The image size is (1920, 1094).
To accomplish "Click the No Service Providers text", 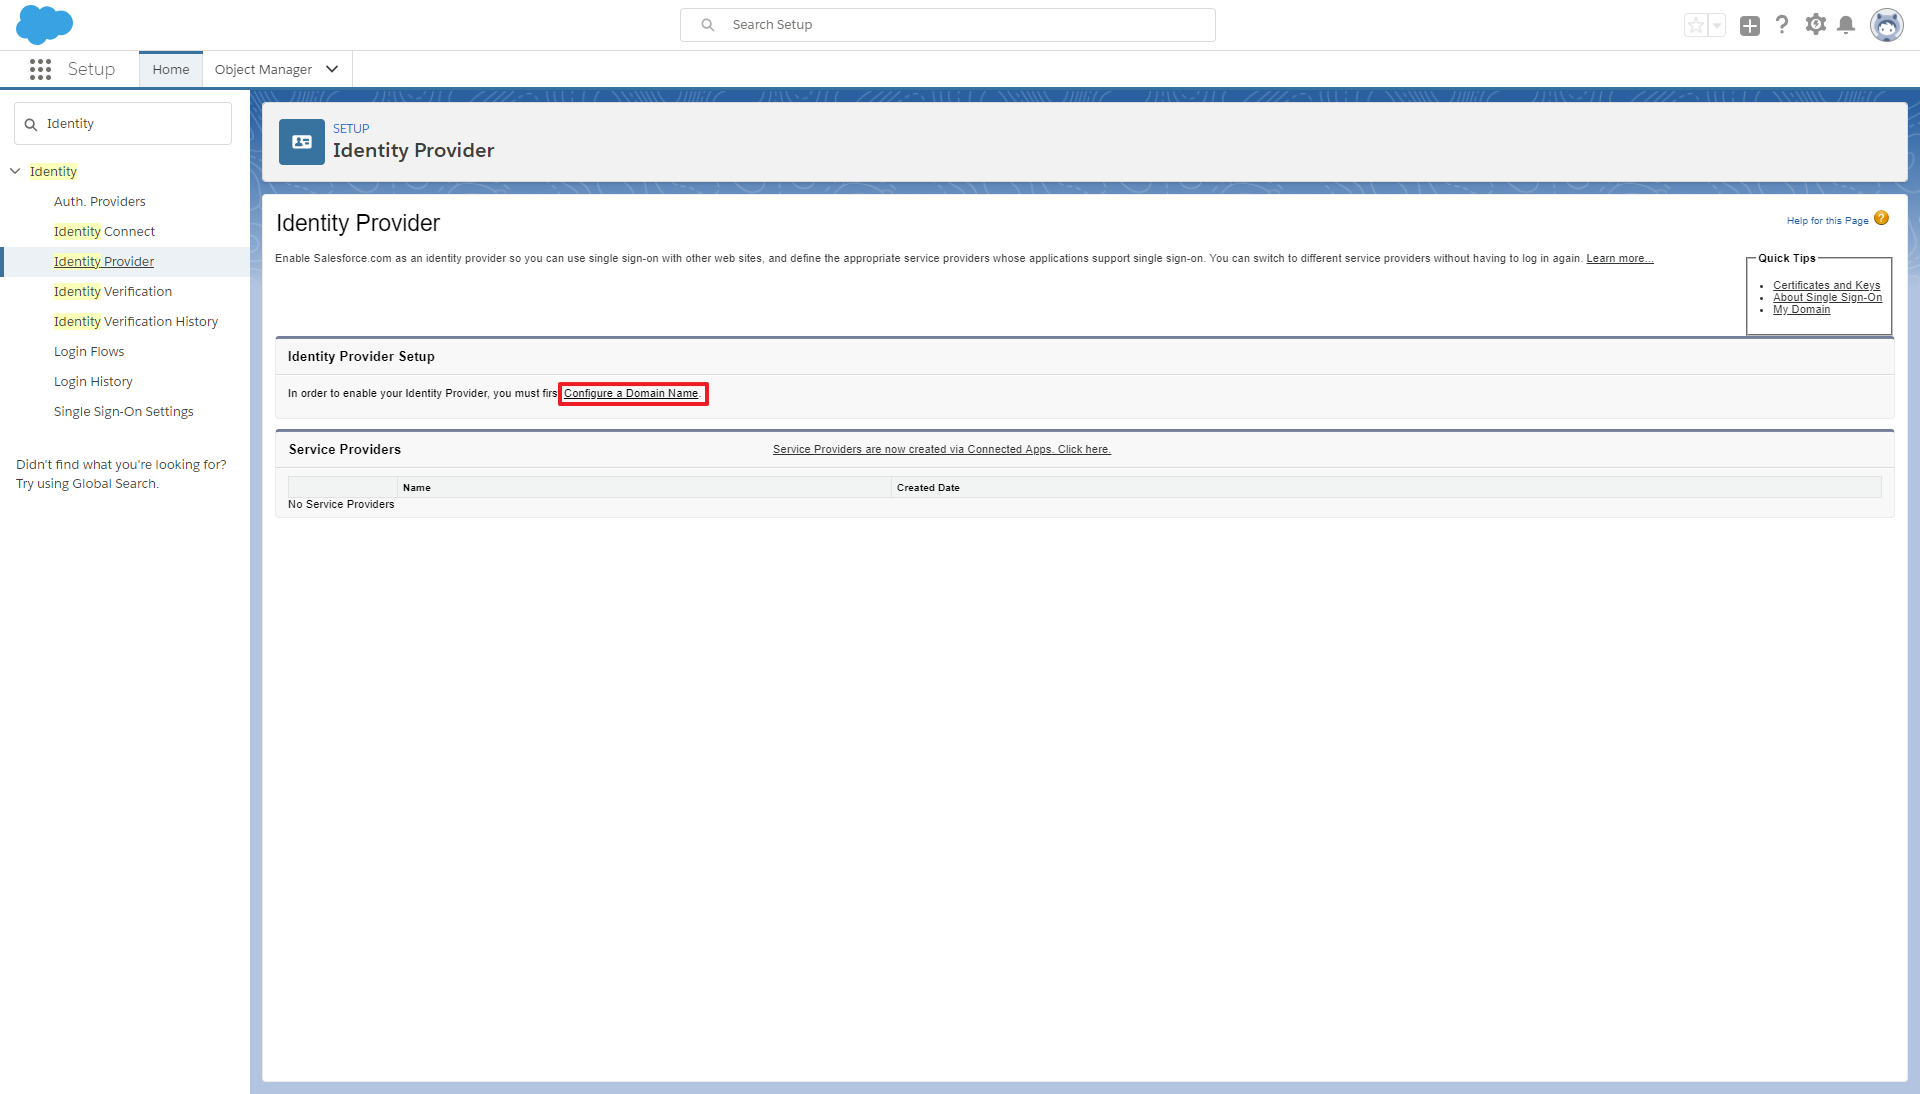I will click(341, 504).
